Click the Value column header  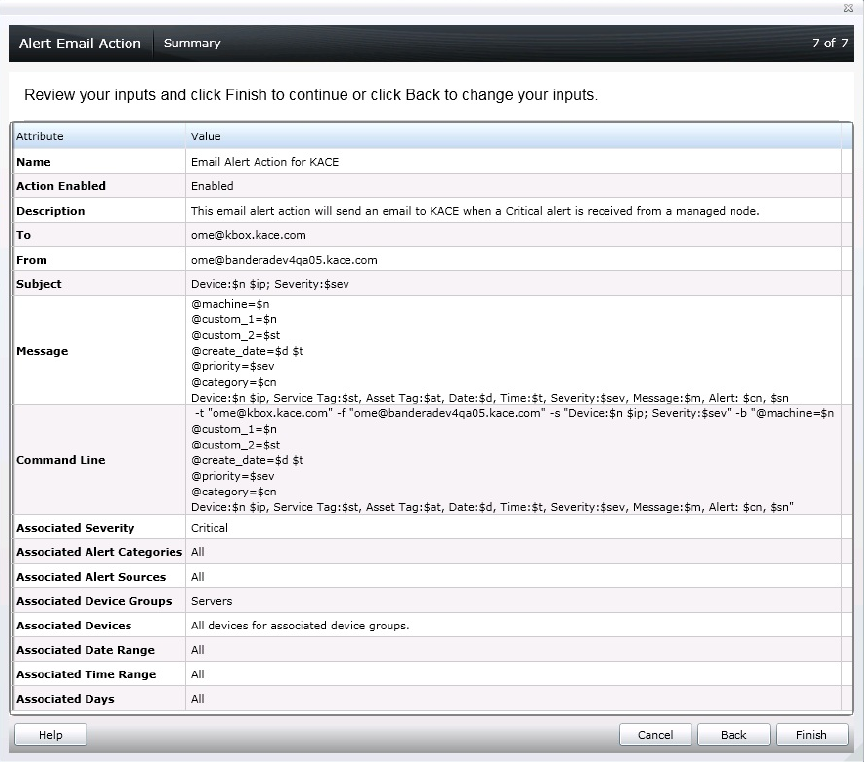click(206, 136)
